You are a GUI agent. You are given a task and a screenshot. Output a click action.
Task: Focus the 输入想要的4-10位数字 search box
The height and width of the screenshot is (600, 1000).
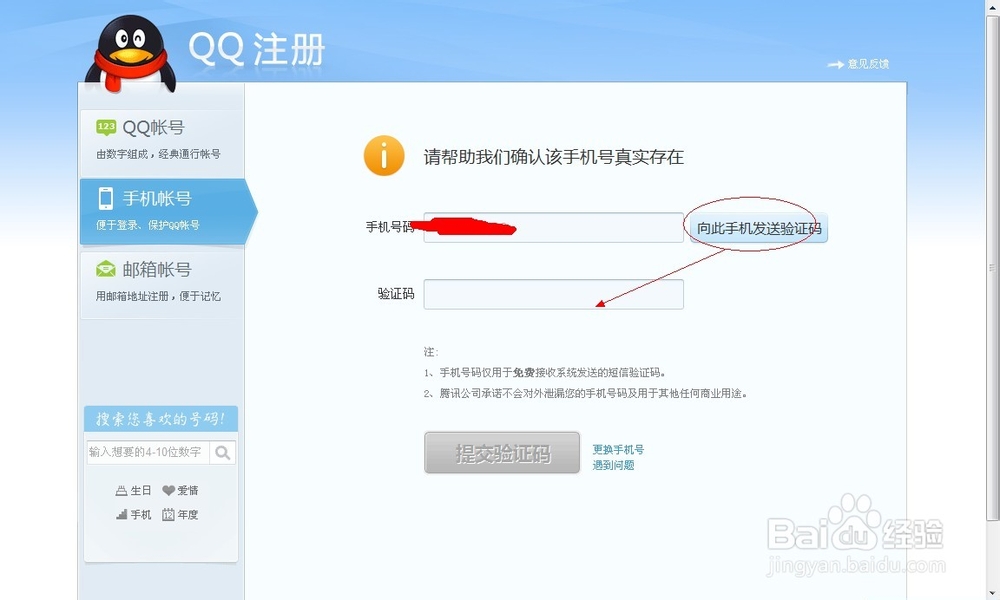coord(148,452)
